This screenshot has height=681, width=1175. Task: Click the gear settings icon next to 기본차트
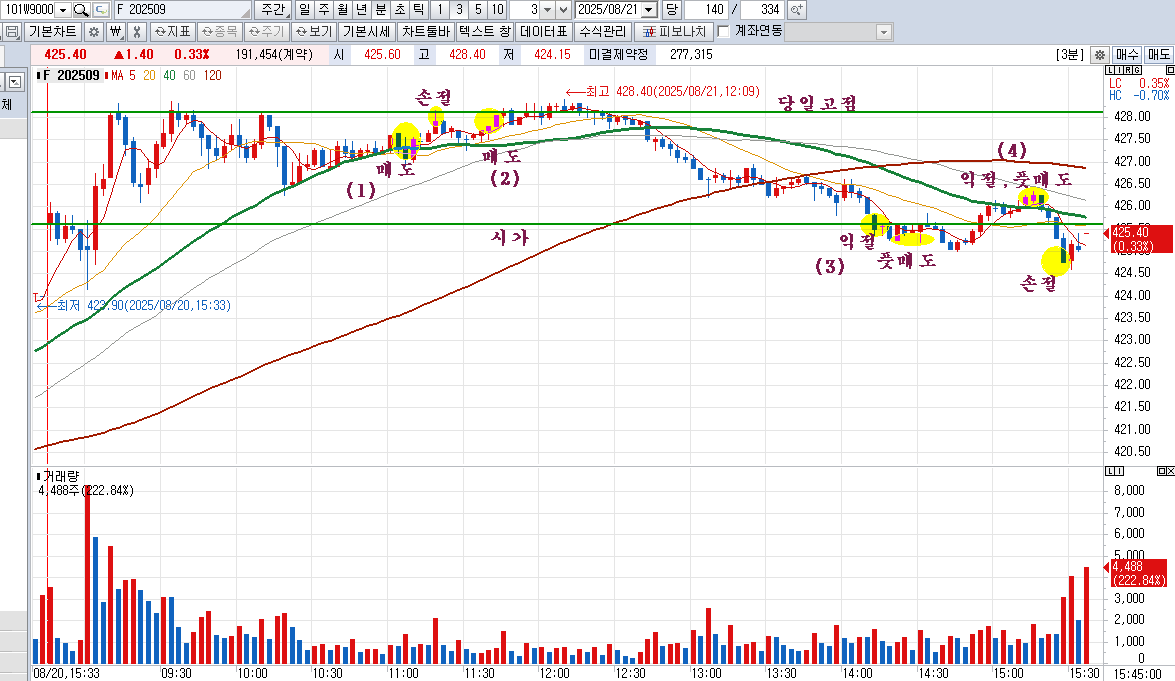[x=94, y=31]
